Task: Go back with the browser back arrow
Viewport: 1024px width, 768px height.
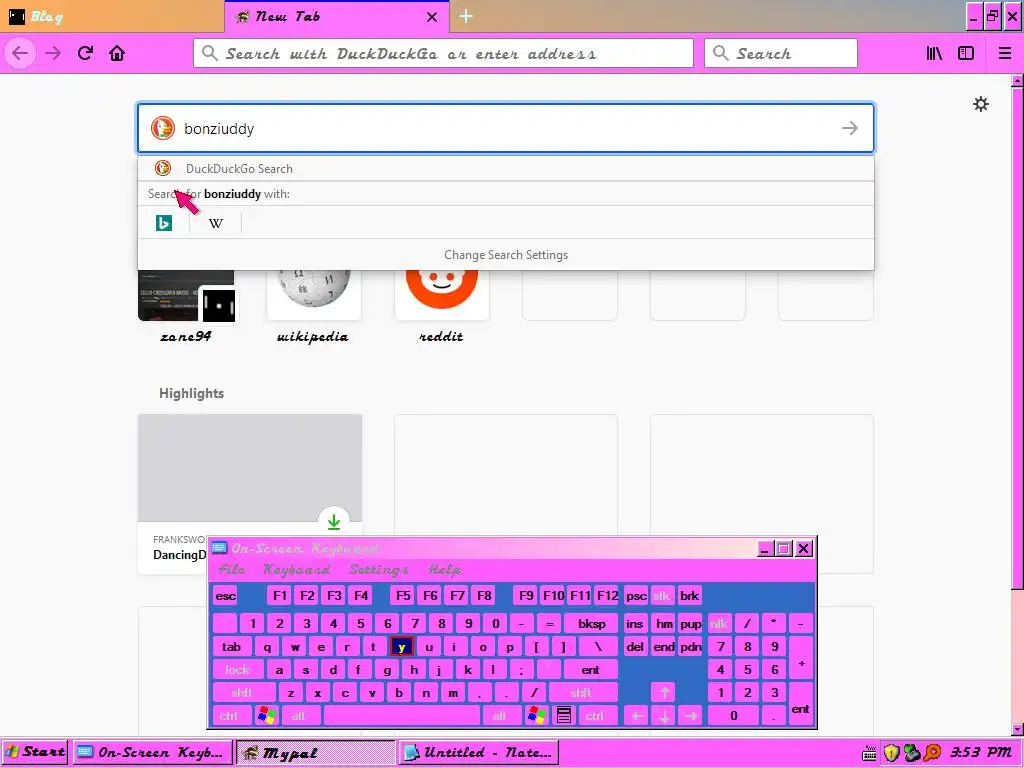Action: pos(20,53)
